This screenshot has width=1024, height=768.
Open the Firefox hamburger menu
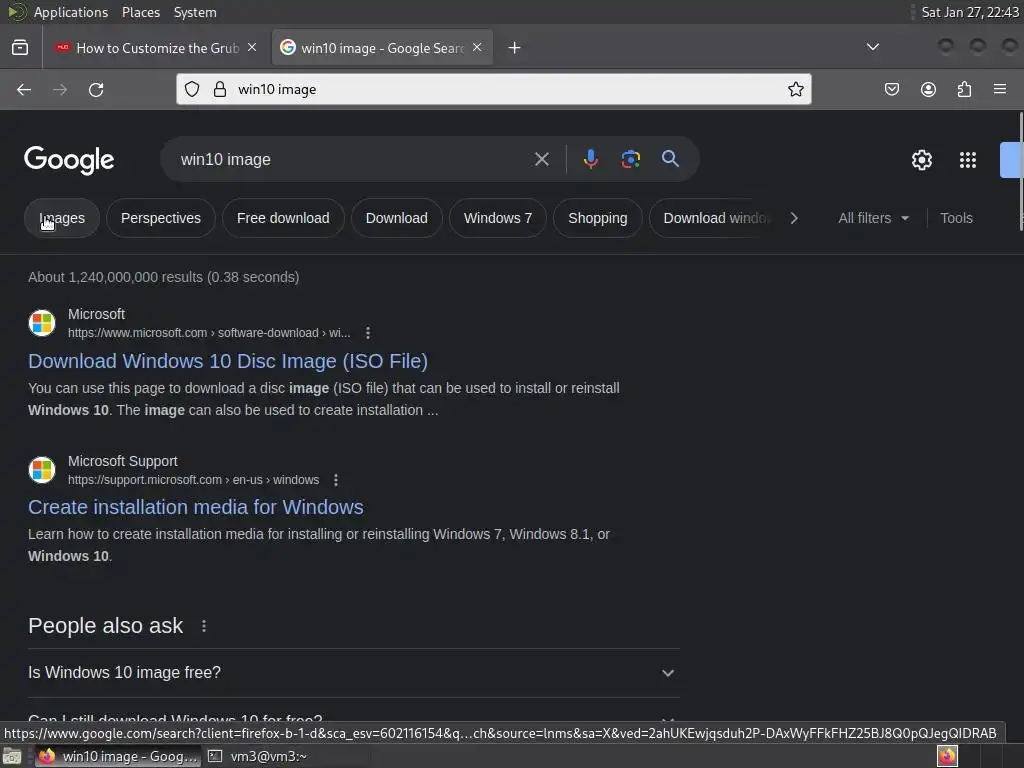1000,89
